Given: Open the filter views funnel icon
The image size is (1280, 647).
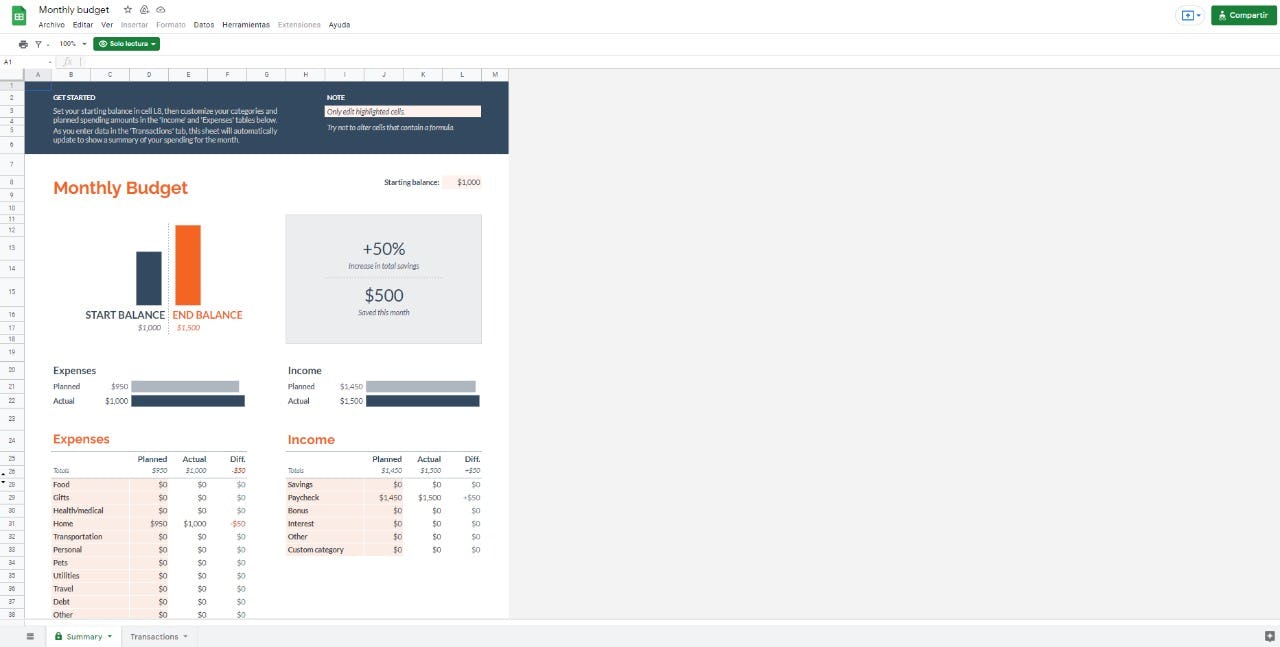Looking at the screenshot, I should click(39, 44).
